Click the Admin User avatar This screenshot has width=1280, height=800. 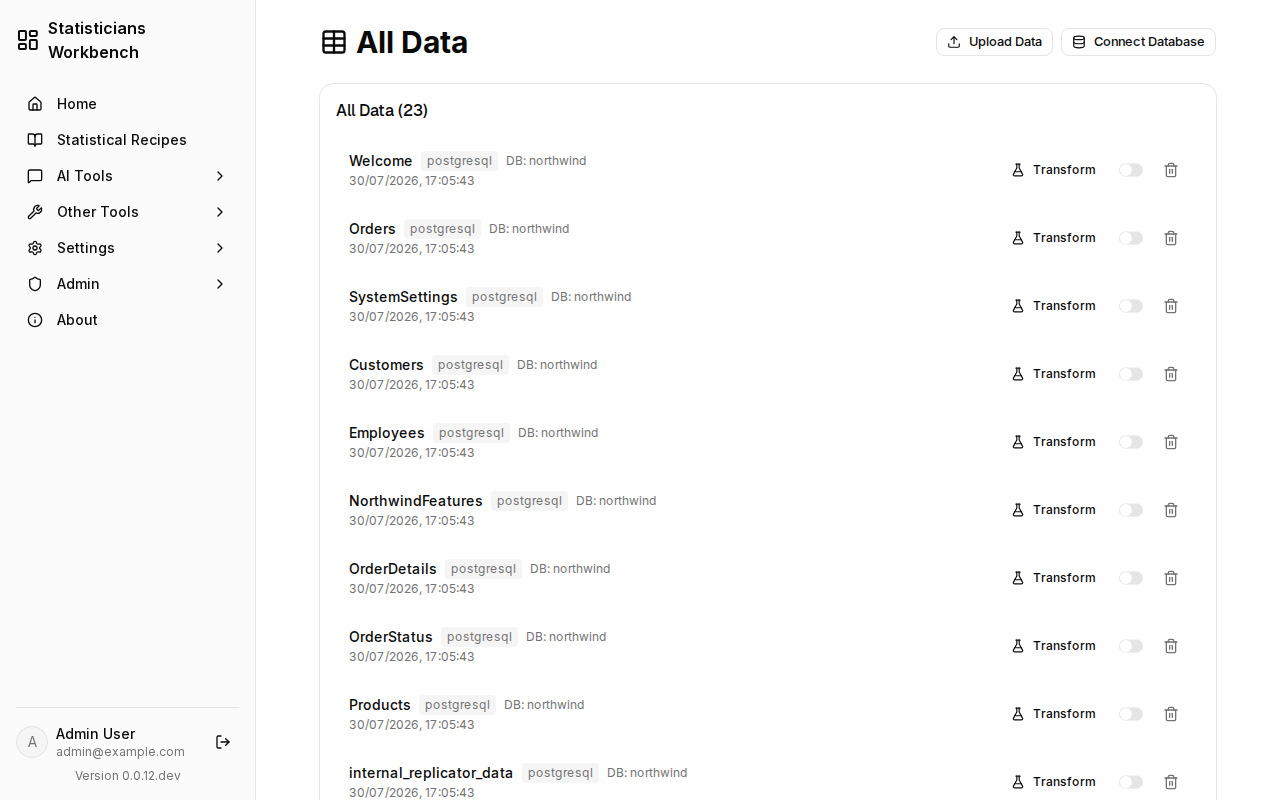(32, 742)
